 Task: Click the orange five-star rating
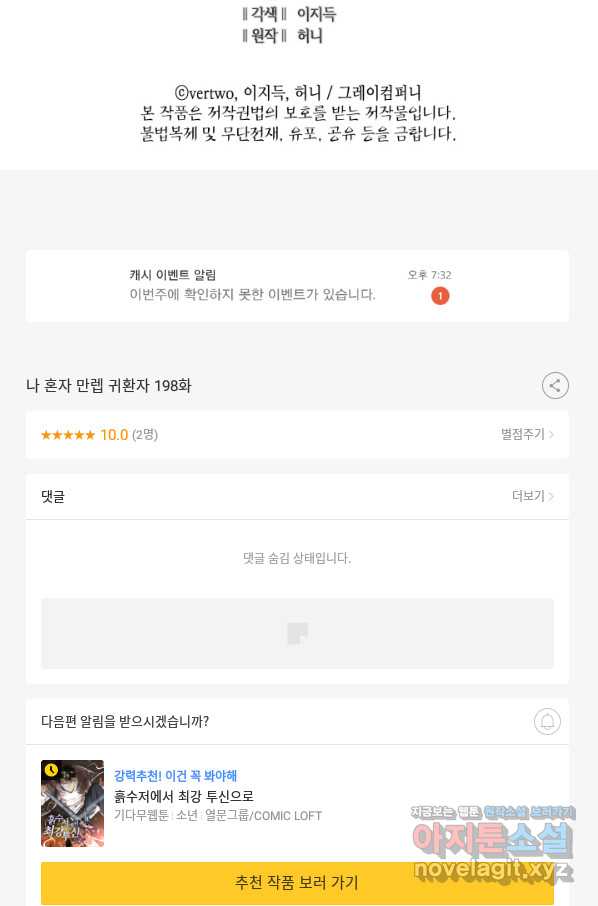click(x=68, y=435)
